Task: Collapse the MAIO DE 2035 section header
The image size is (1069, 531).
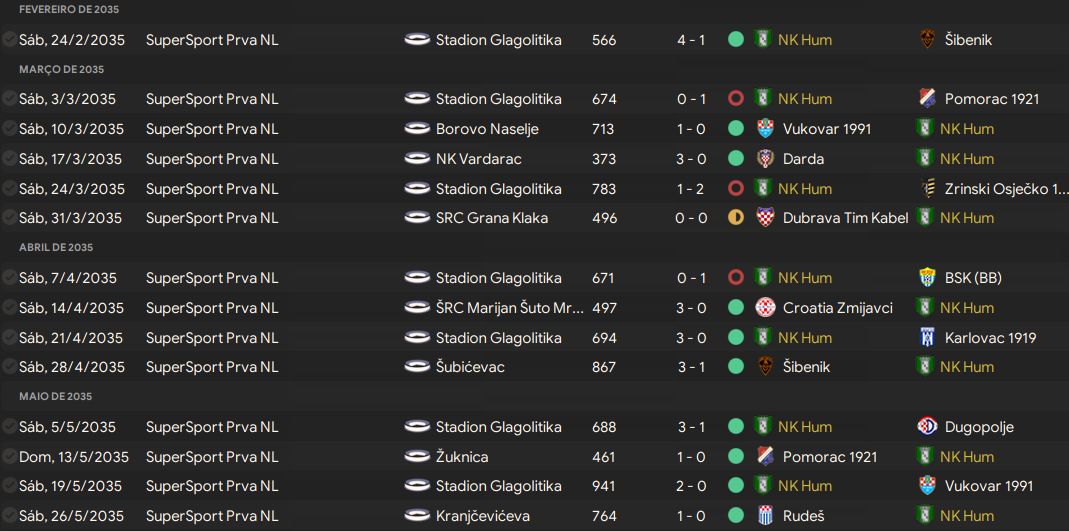Action: tap(55, 396)
